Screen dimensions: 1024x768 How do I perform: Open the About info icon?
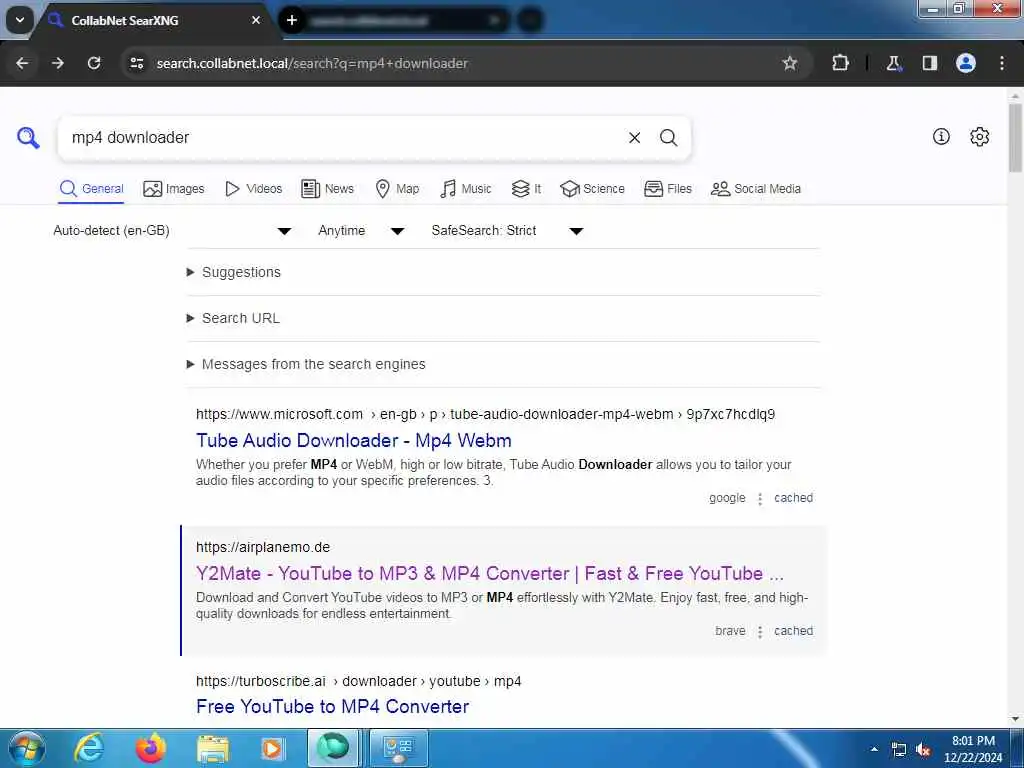point(941,136)
